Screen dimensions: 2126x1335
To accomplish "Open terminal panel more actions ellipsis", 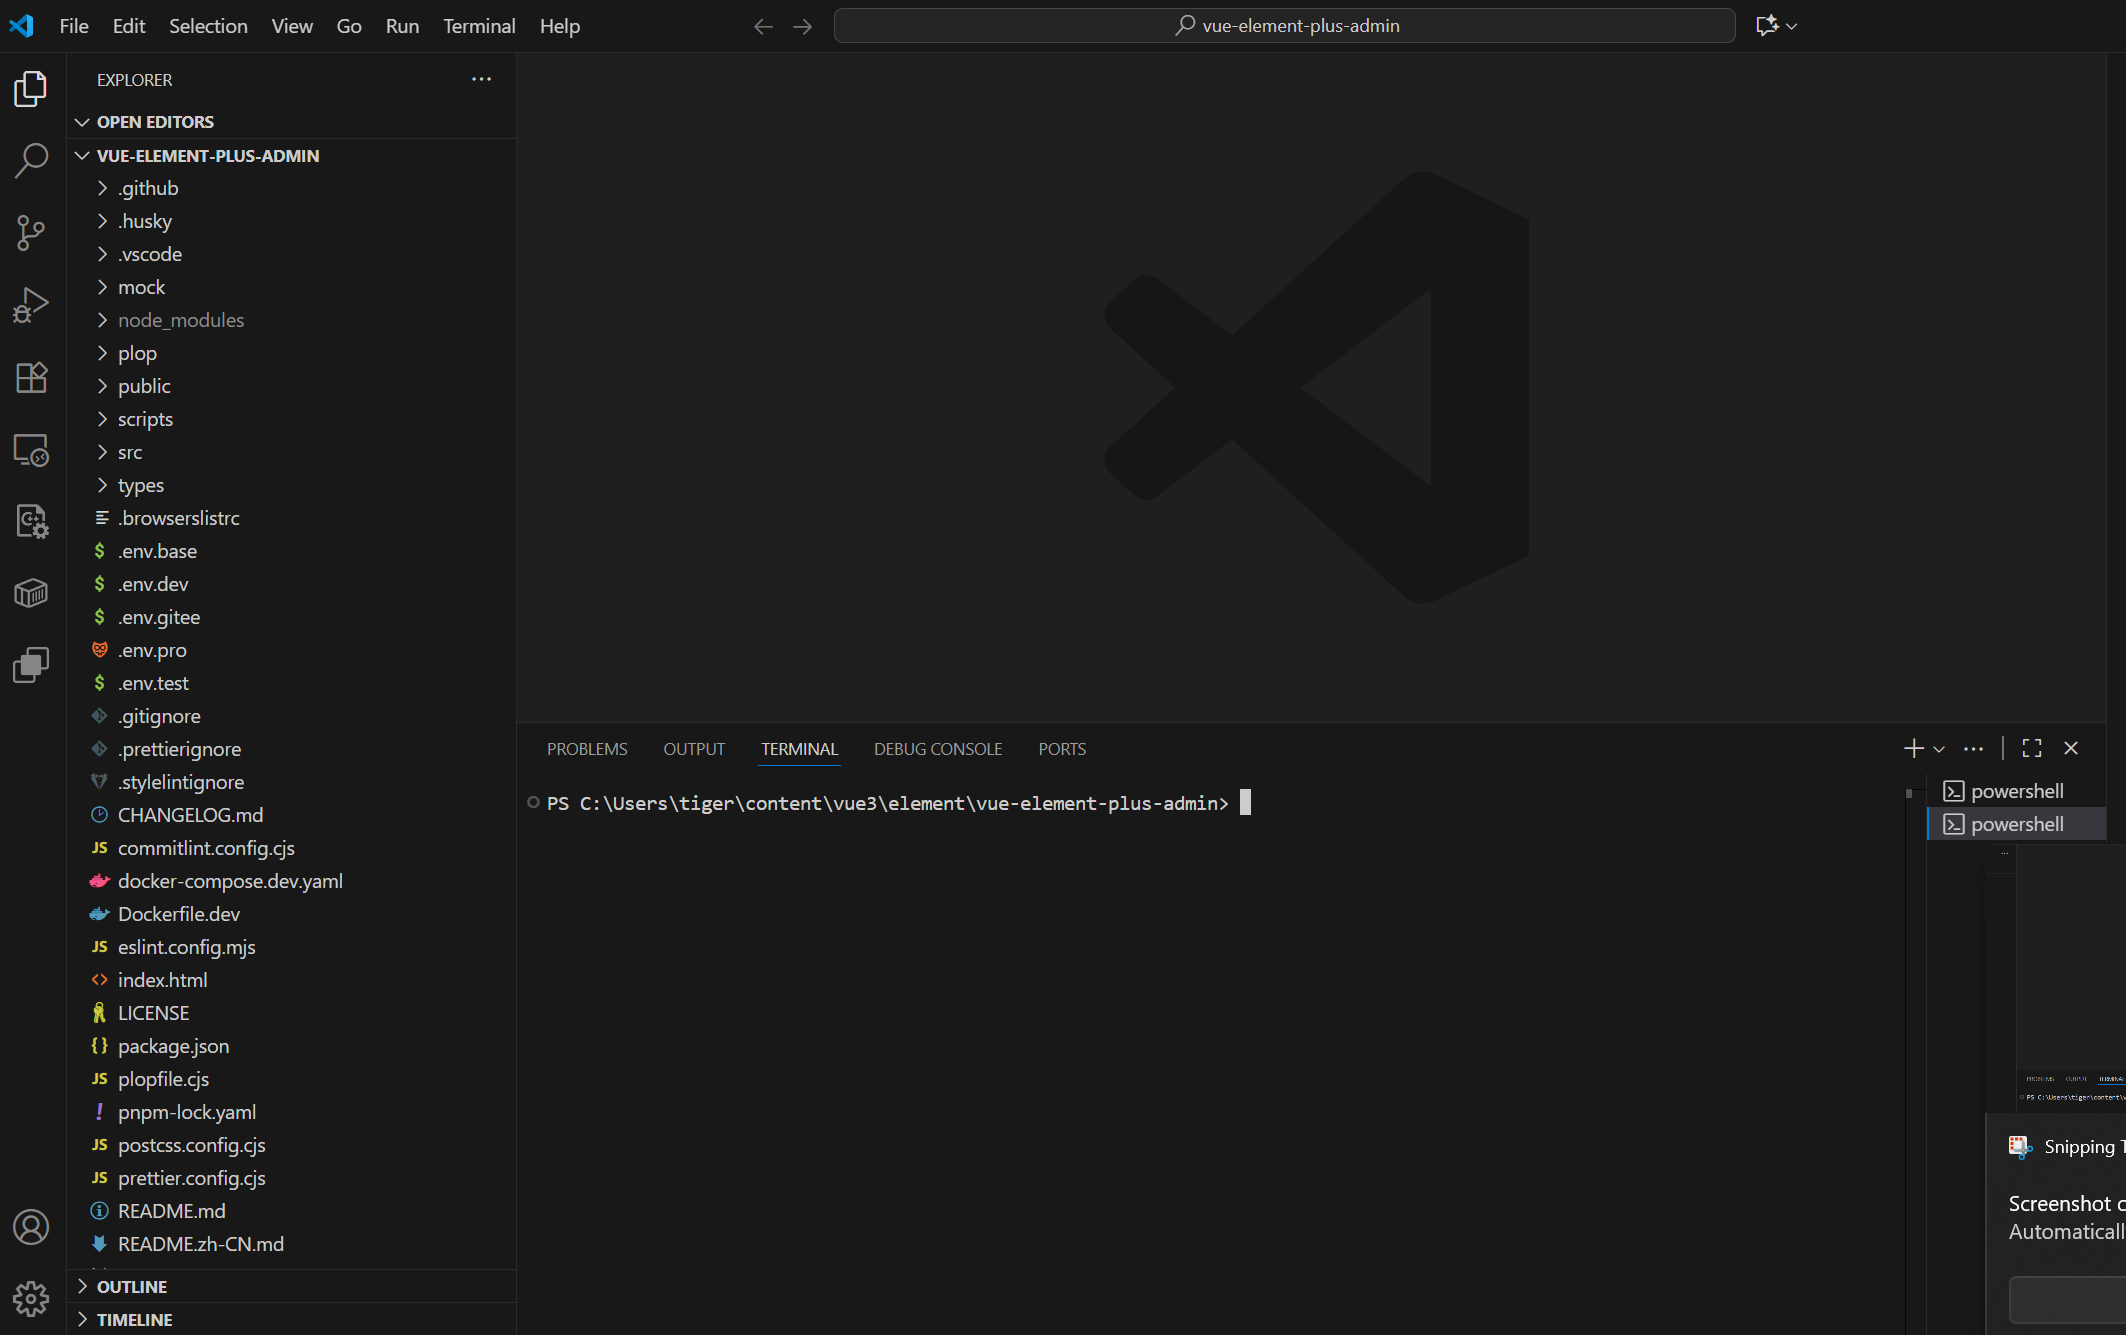I will point(1973,748).
